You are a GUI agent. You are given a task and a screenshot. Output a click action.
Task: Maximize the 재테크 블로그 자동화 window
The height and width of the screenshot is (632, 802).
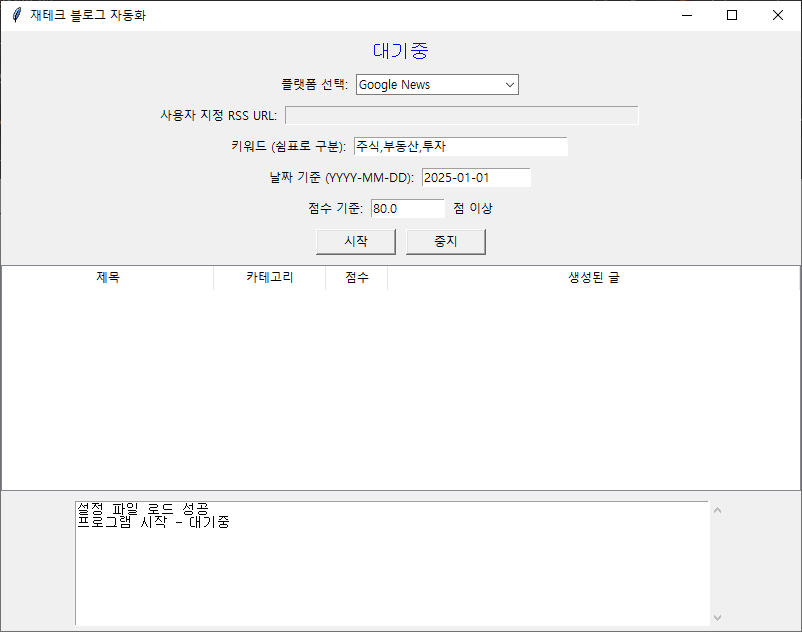pyautogui.click(x=732, y=15)
